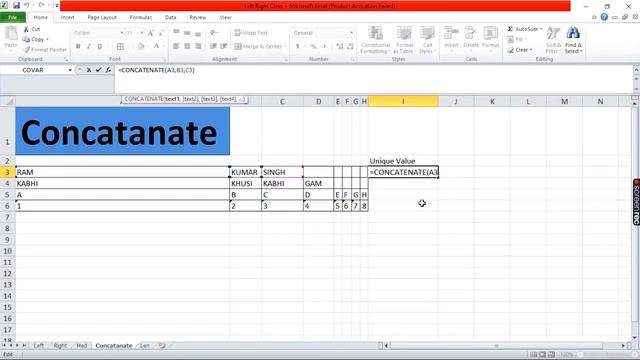Toggle Italic formatting
The height and width of the screenshot is (360, 640).
89,47
